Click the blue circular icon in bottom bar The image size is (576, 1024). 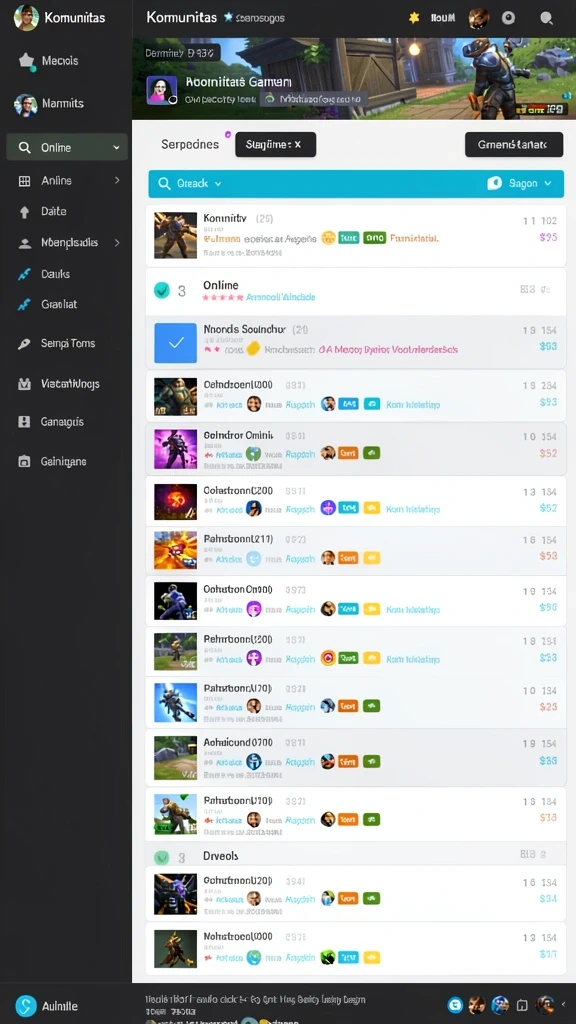tap(455, 1004)
